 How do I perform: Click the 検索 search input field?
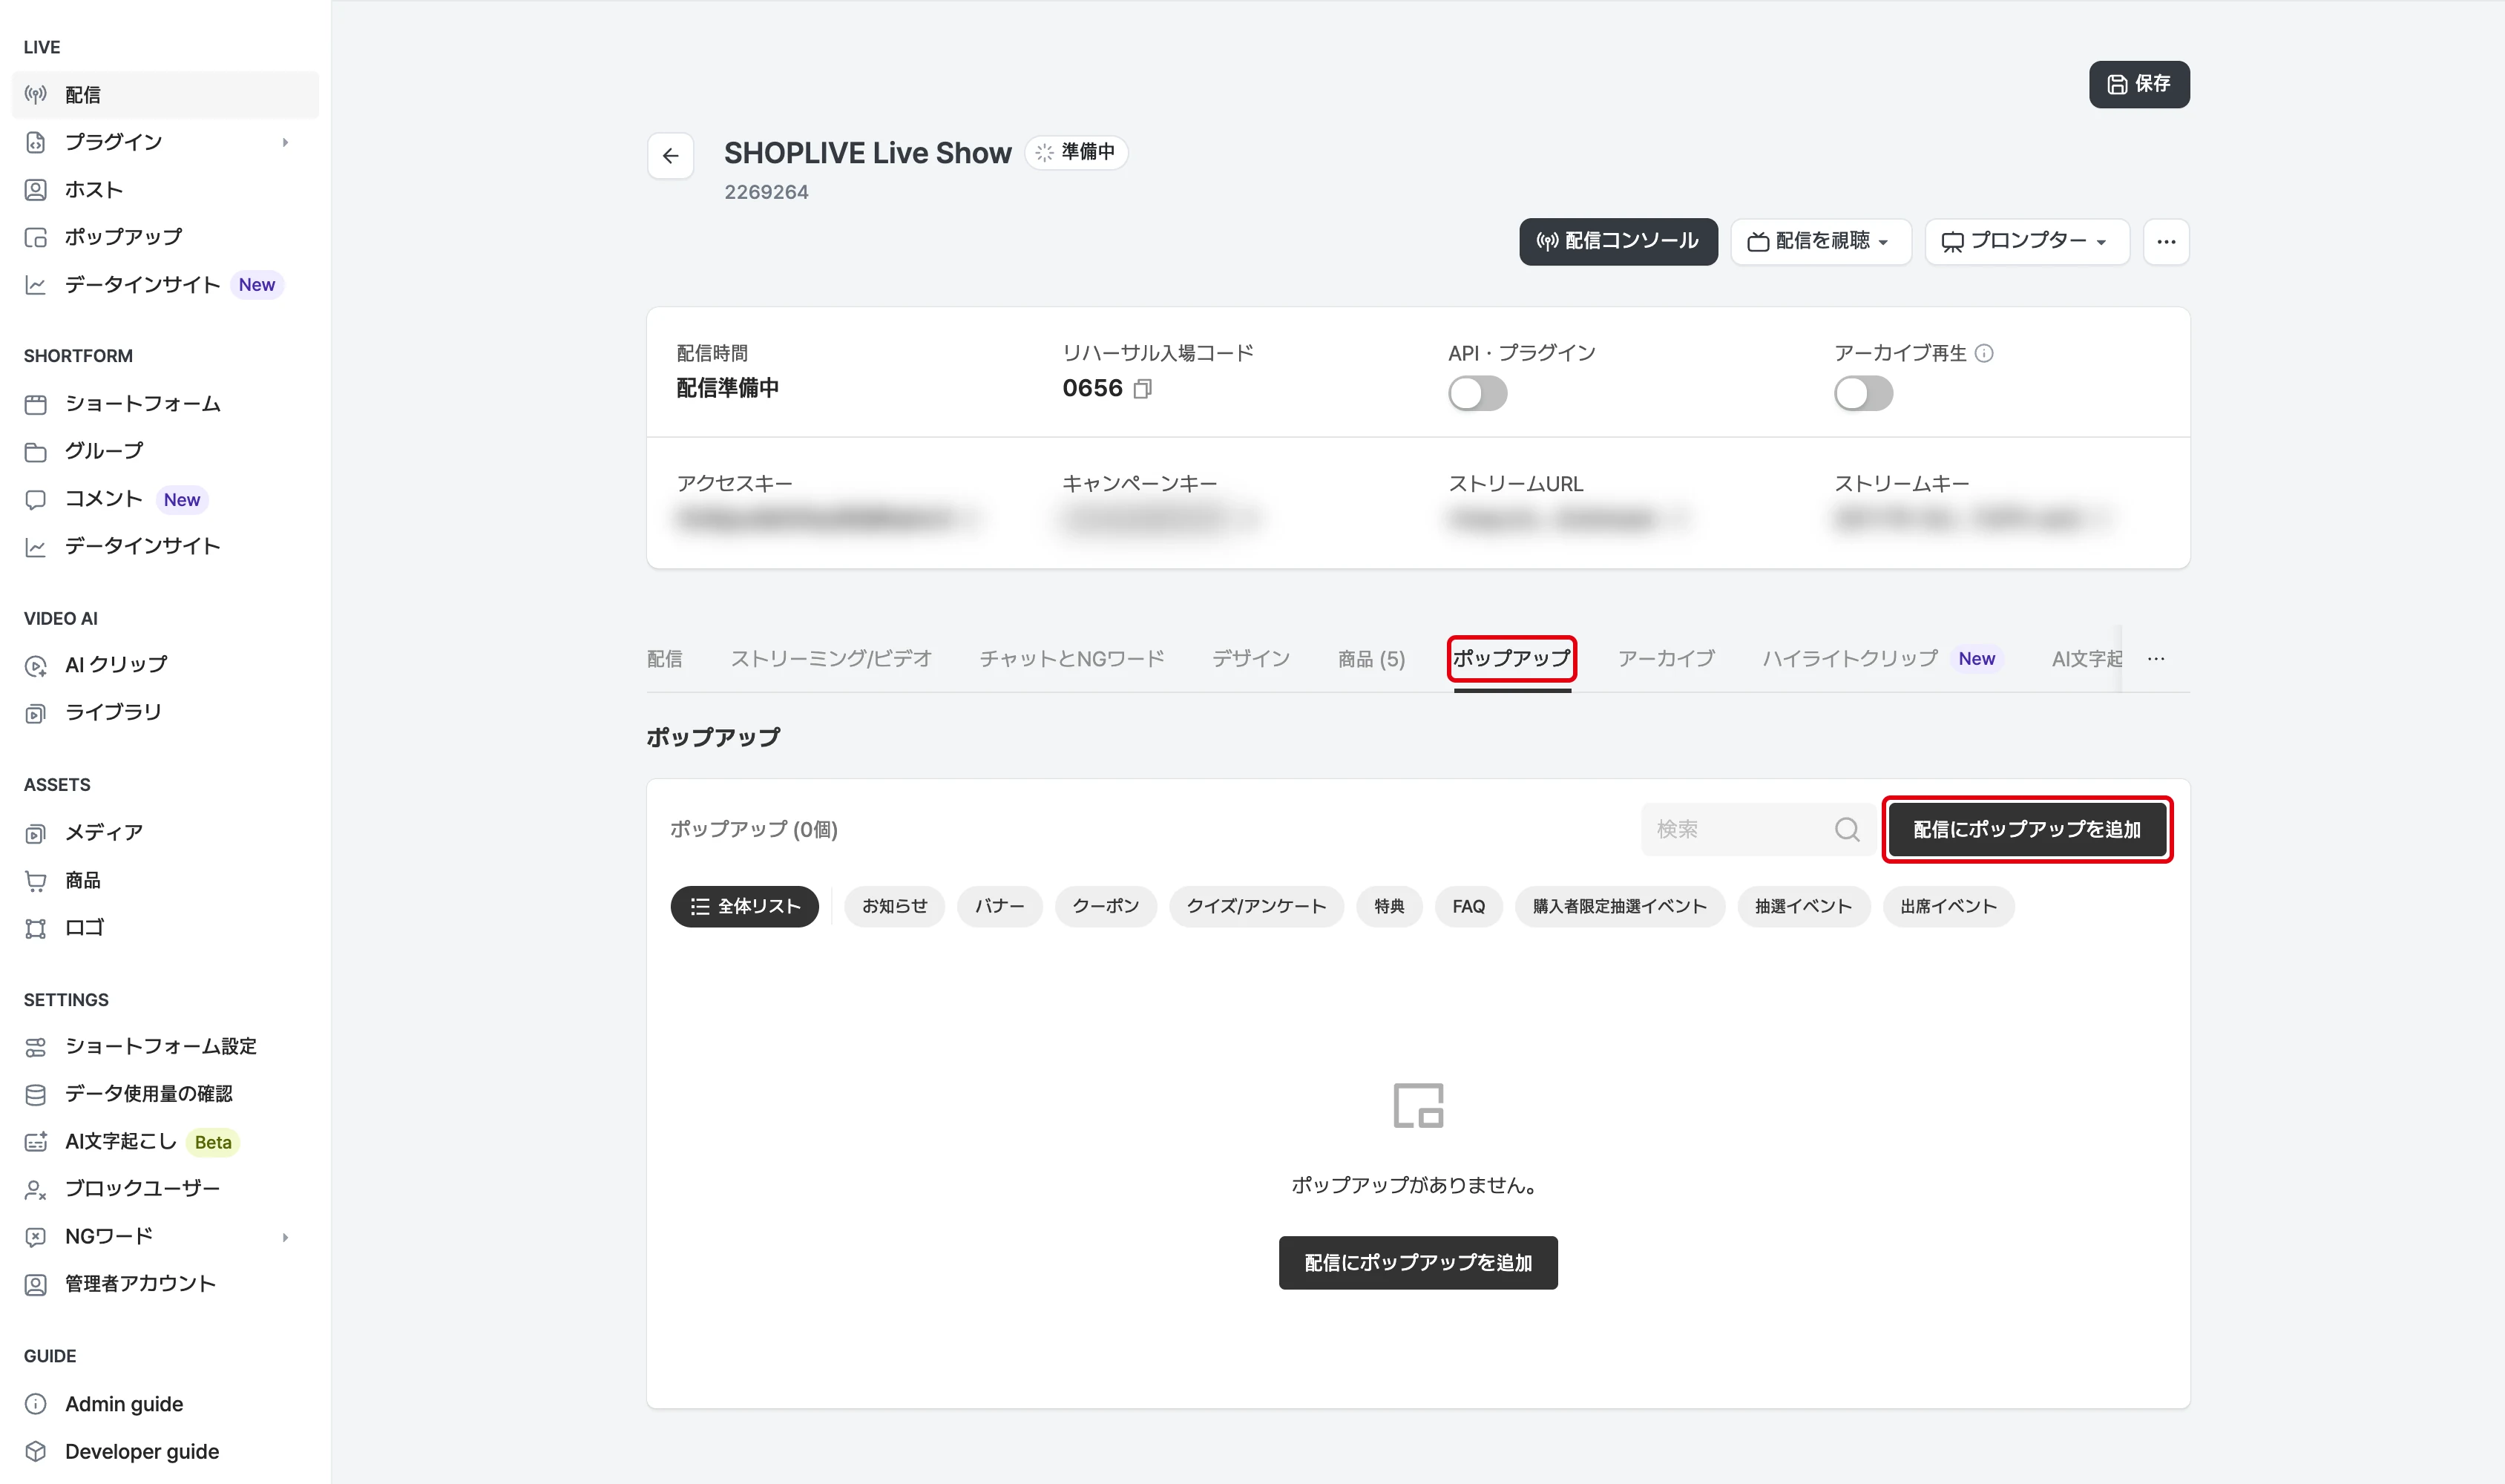[x=1756, y=829]
